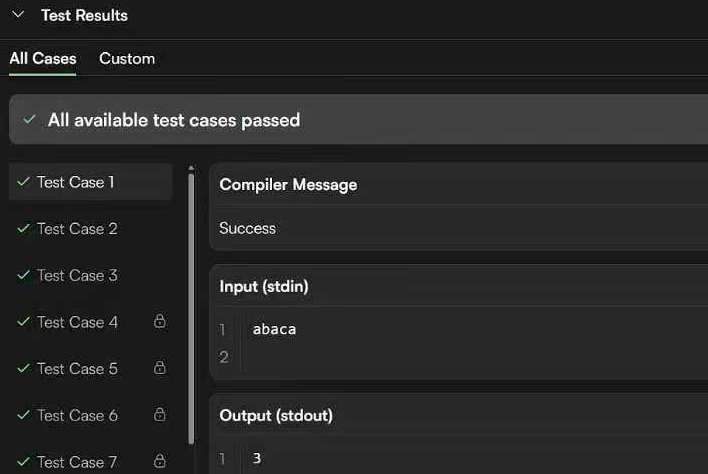The image size is (708, 474).
Task: Select Test Case 2
Action: point(77,229)
